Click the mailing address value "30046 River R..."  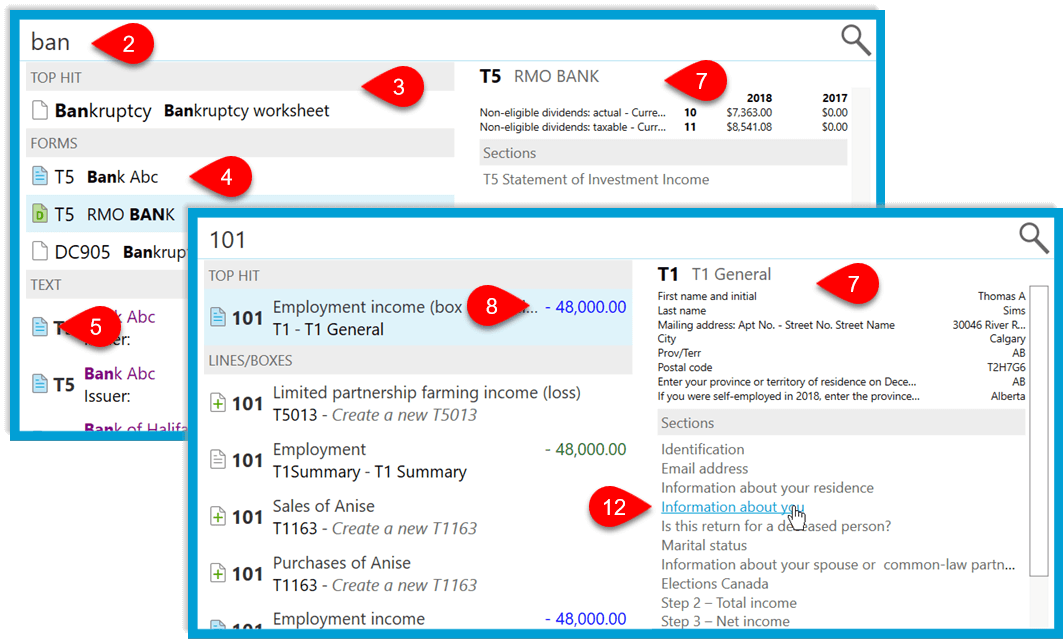989,325
